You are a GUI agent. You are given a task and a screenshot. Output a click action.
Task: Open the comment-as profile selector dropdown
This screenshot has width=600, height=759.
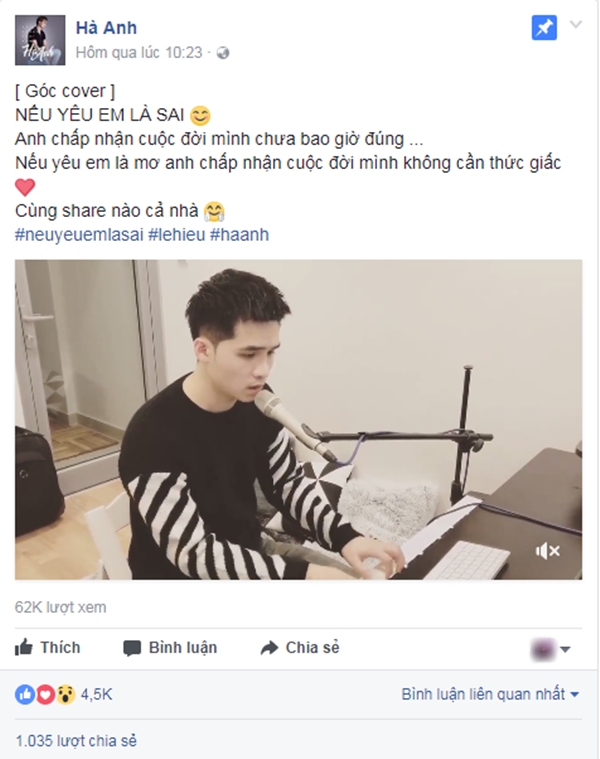(x=551, y=649)
